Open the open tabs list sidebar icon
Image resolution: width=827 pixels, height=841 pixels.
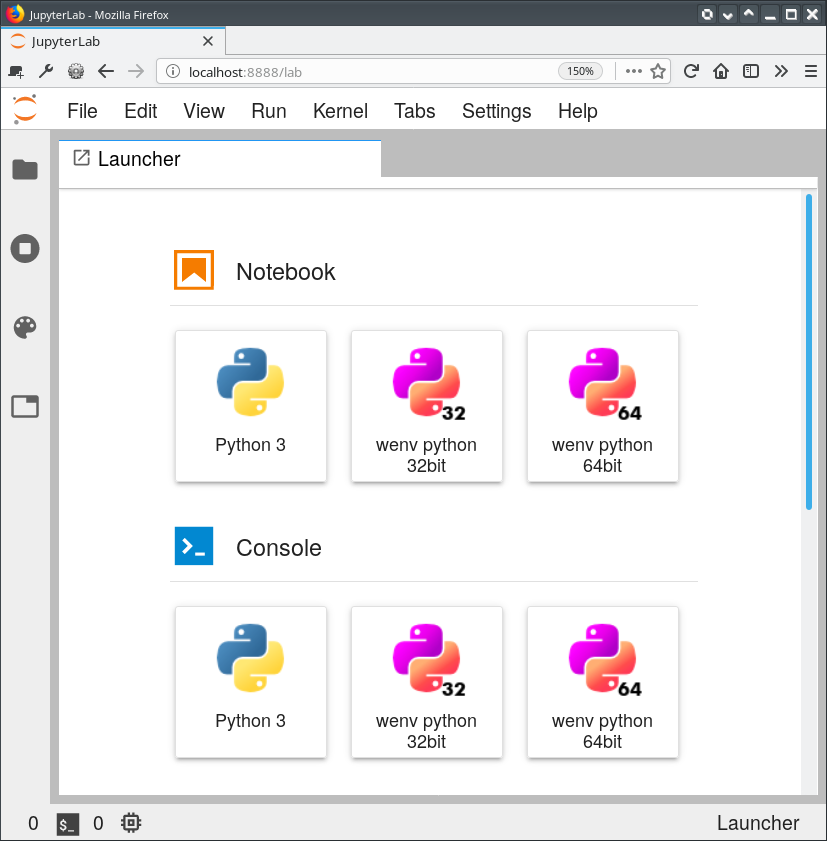coord(24,406)
